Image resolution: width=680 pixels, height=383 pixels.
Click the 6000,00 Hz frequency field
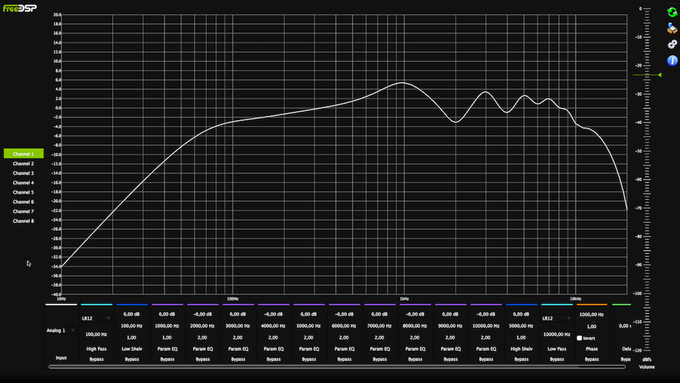click(x=344, y=326)
